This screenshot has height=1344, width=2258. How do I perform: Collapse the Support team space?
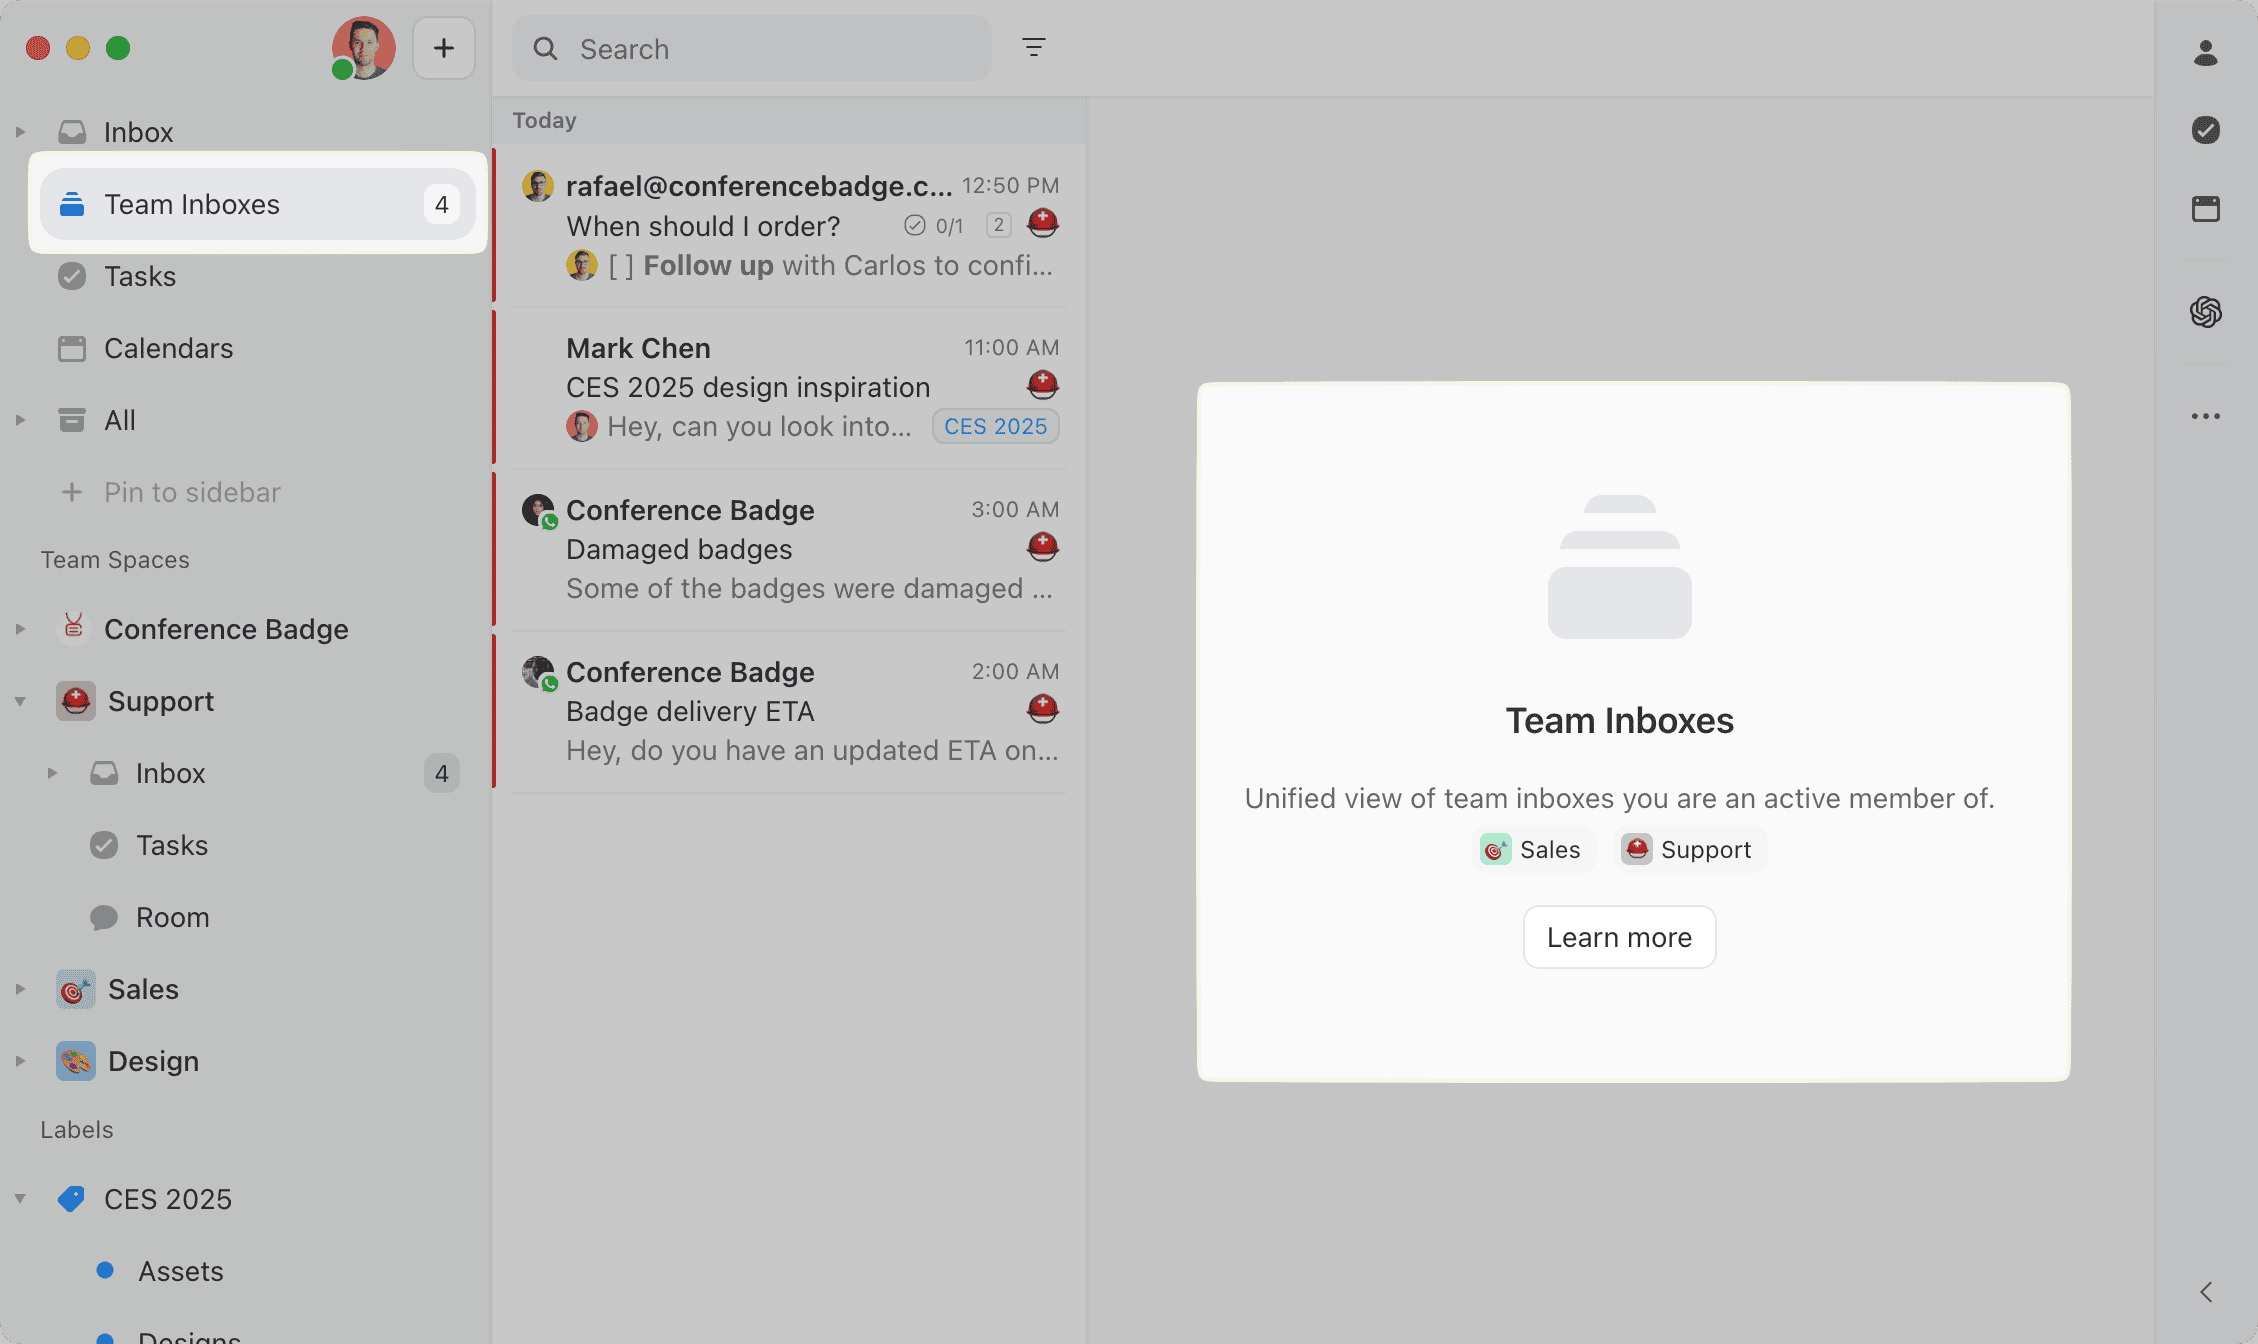[x=20, y=701]
